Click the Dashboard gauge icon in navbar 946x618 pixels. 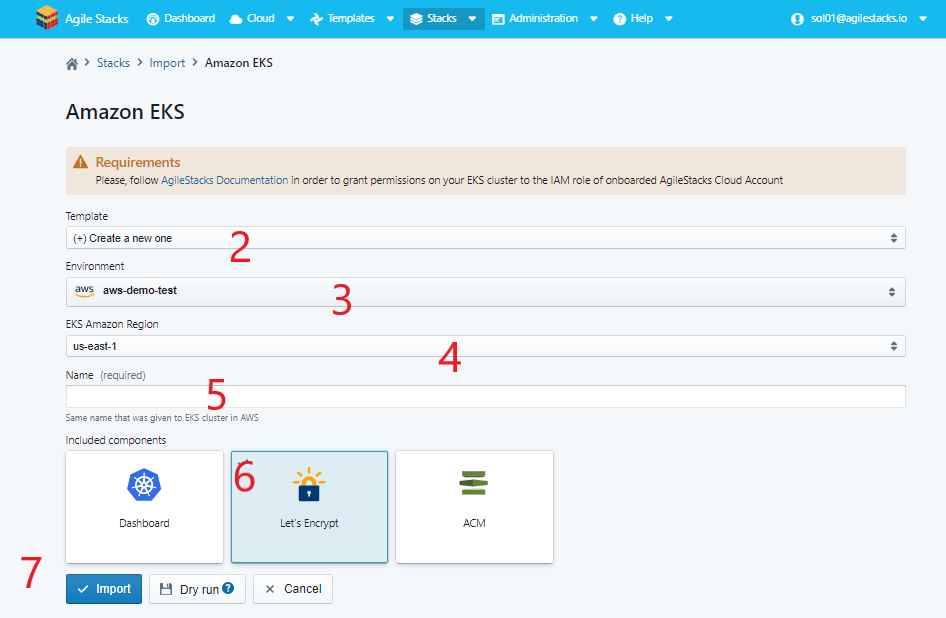[x=153, y=19]
